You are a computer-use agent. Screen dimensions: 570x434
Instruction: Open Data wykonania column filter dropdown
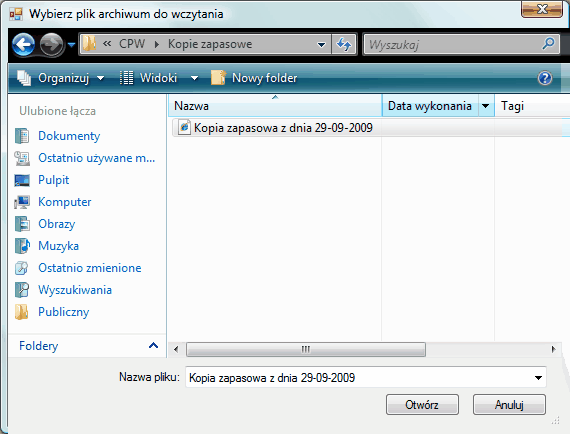(486, 106)
